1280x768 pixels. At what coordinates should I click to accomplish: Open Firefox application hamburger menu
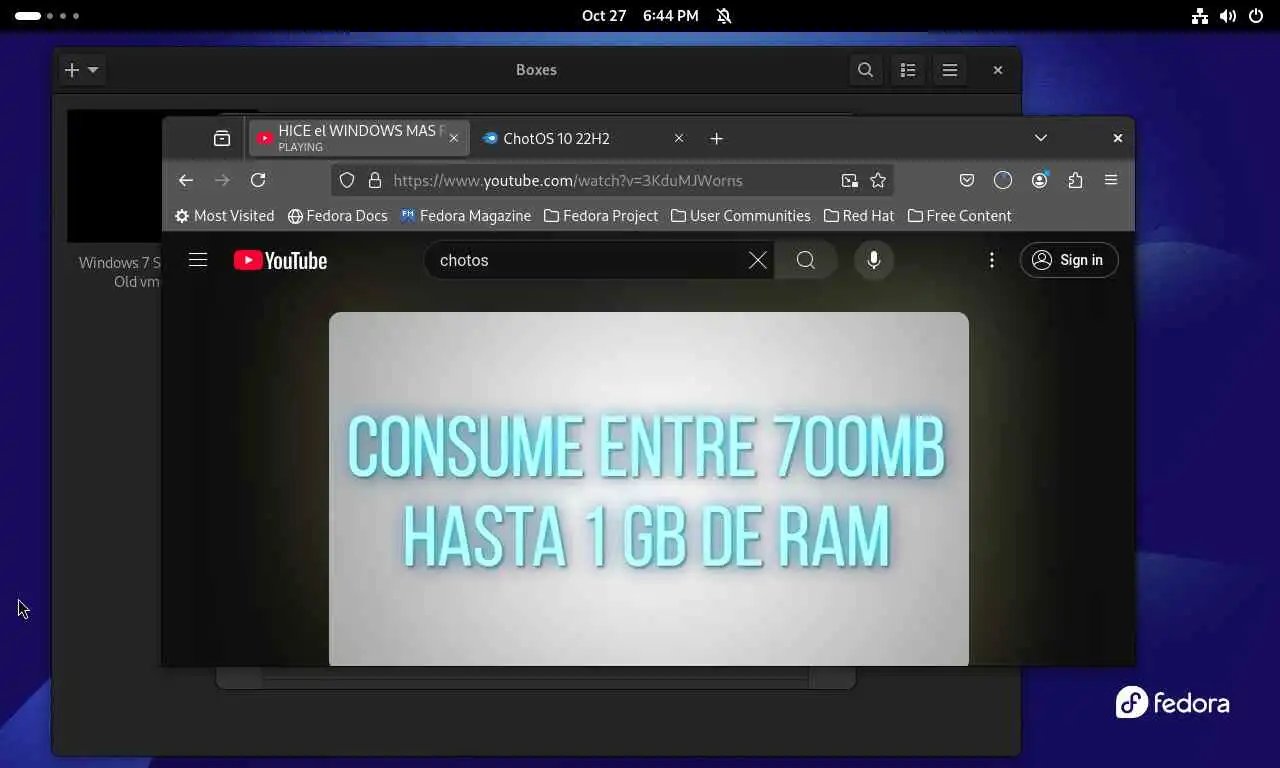click(1111, 180)
